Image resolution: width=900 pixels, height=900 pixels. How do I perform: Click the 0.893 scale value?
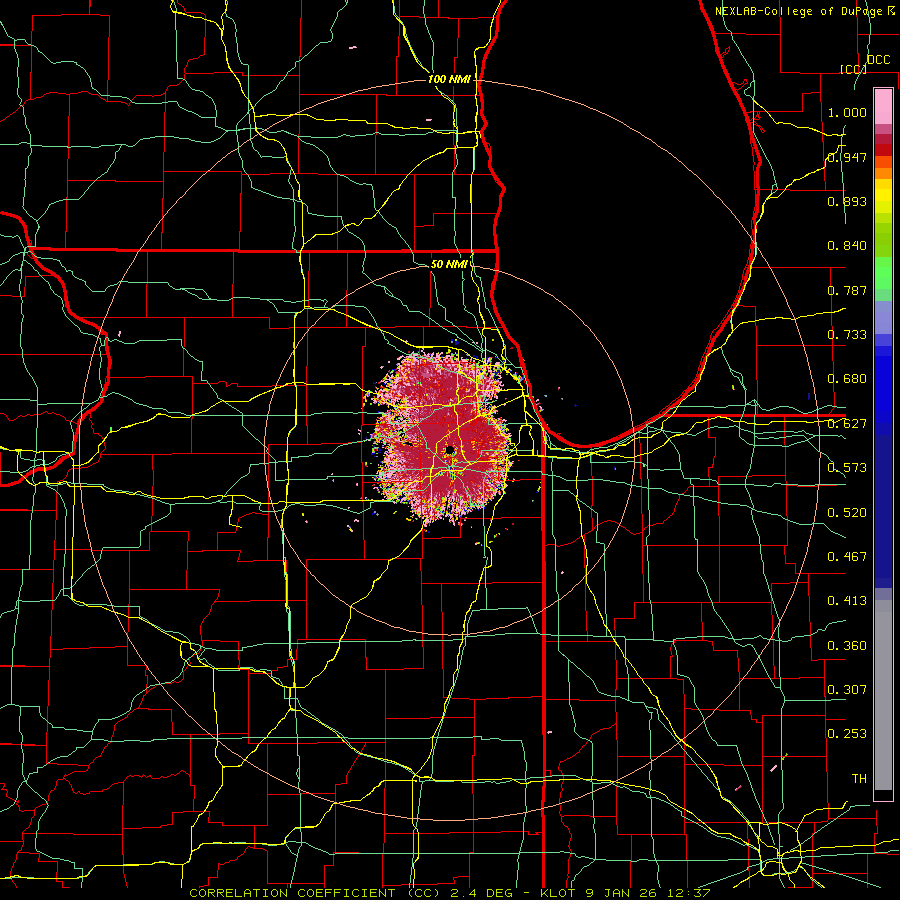[x=847, y=201]
